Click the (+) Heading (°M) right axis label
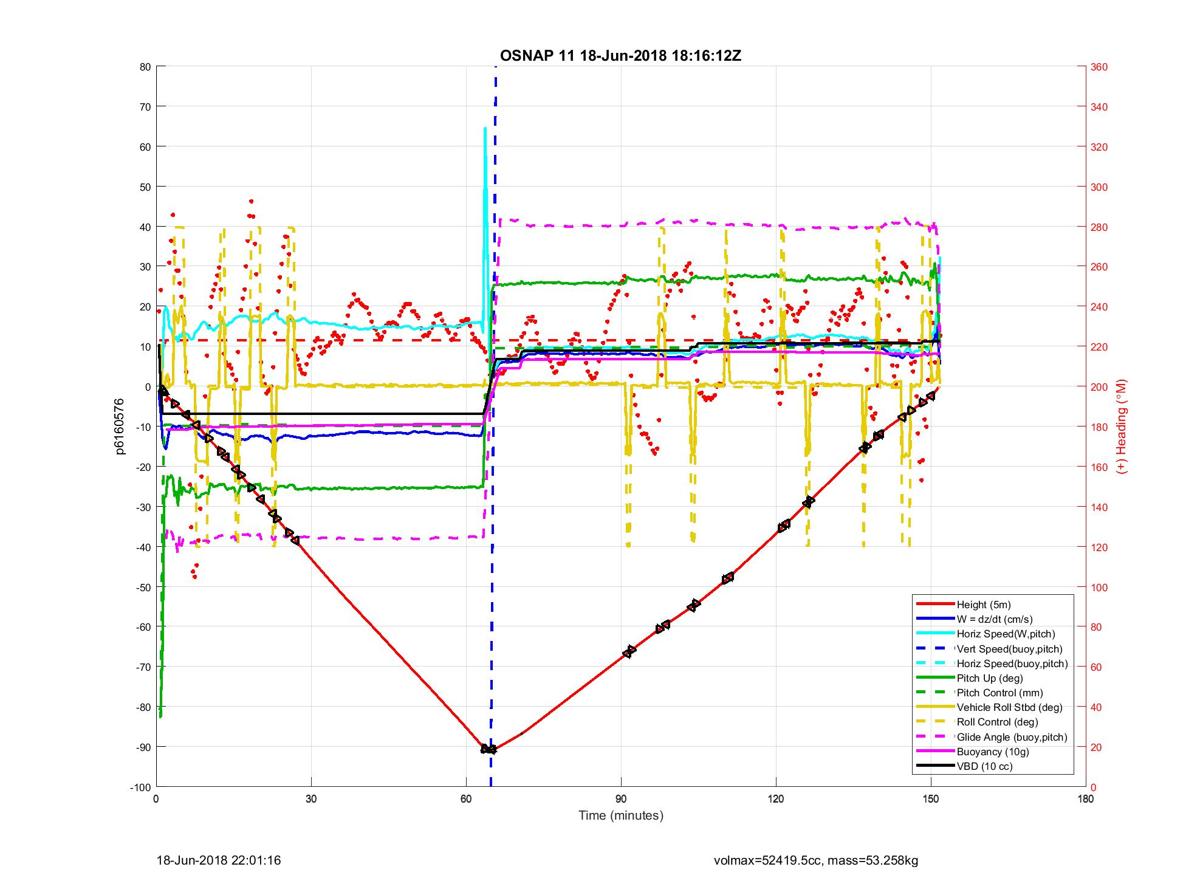 (x=1121, y=427)
